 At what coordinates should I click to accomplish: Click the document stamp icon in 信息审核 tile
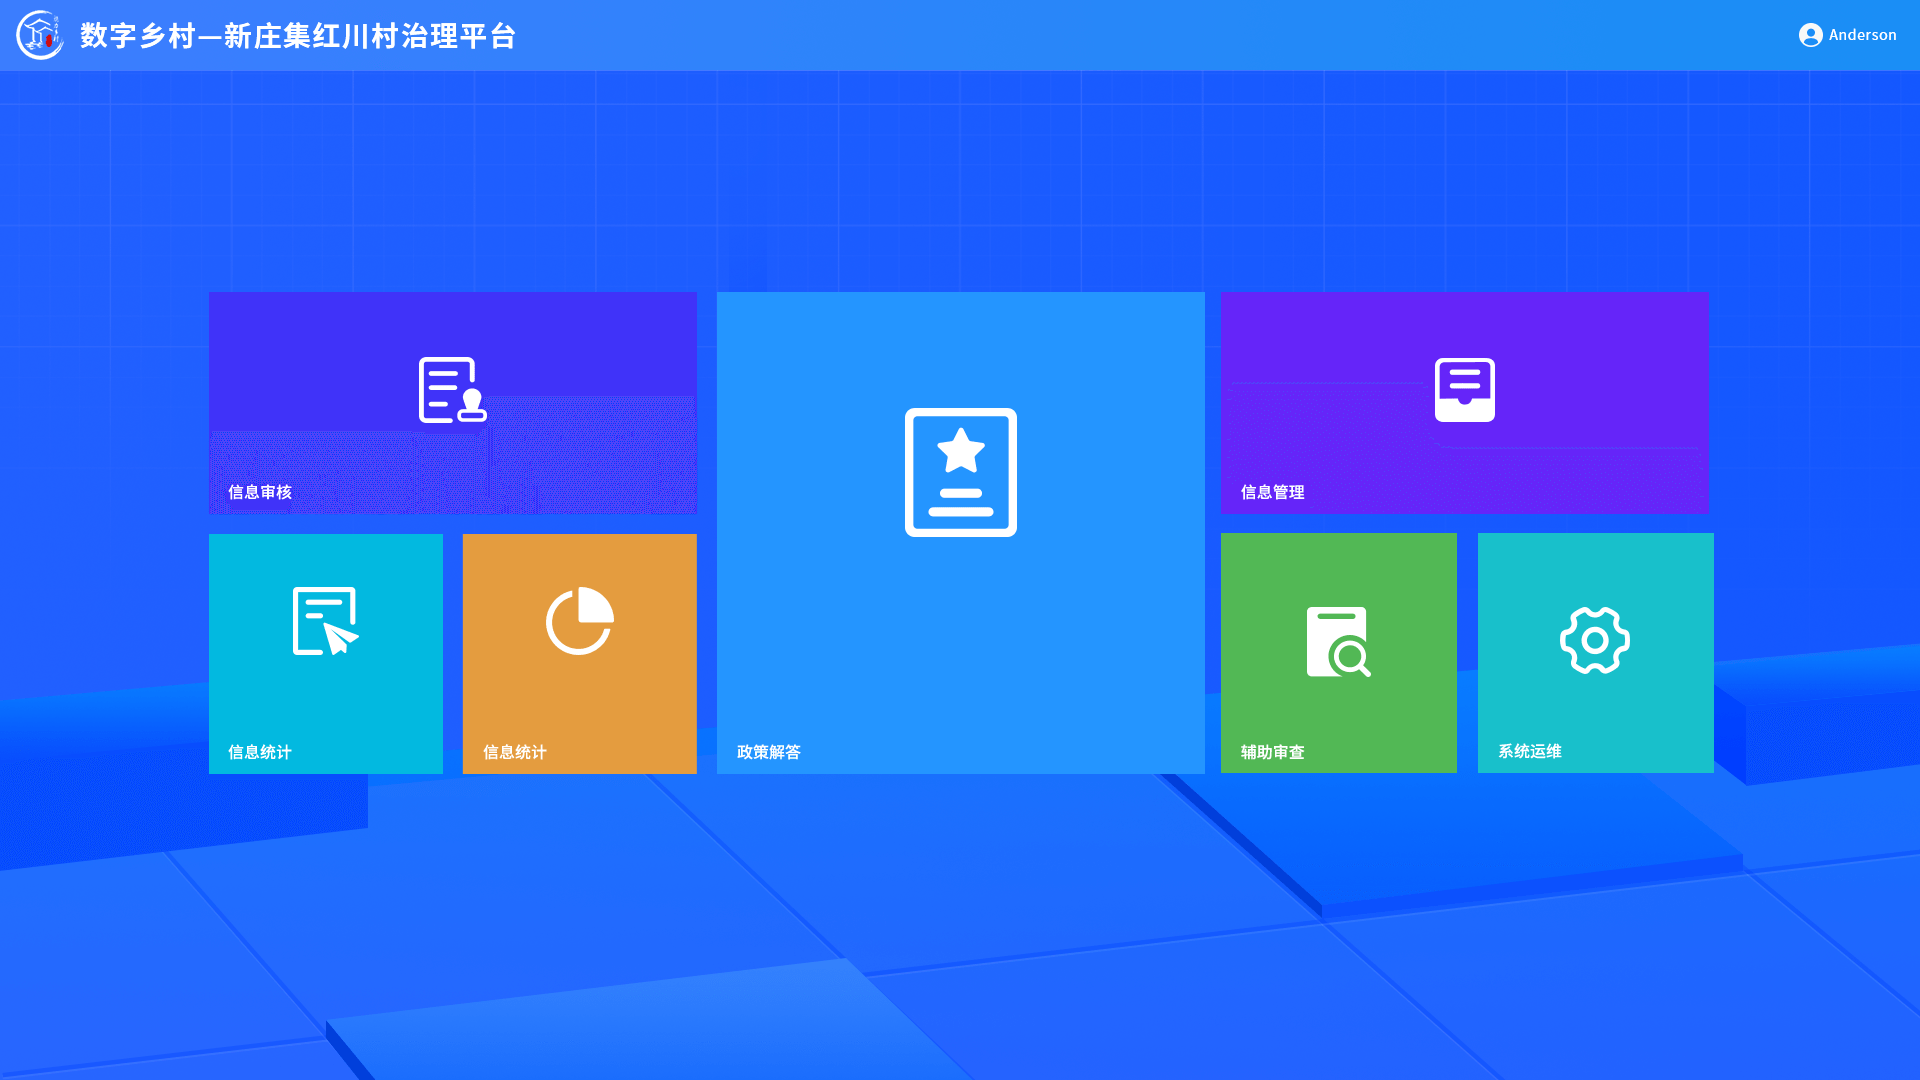(452, 390)
